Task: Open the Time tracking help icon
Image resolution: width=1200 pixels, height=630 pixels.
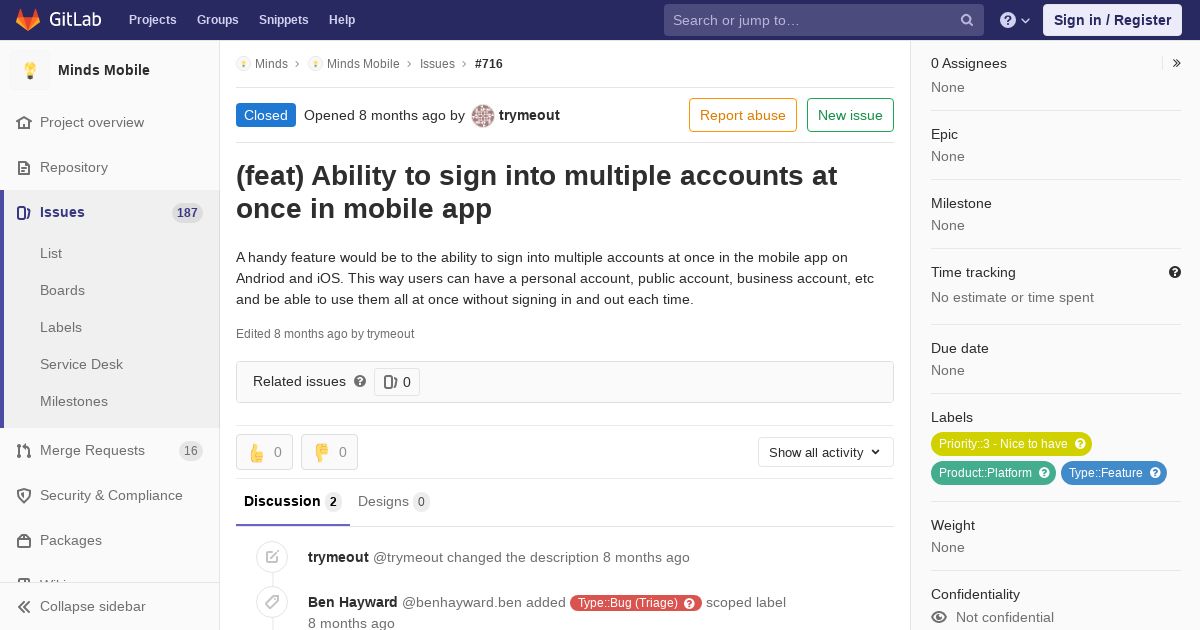Action: pos(1175,272)
